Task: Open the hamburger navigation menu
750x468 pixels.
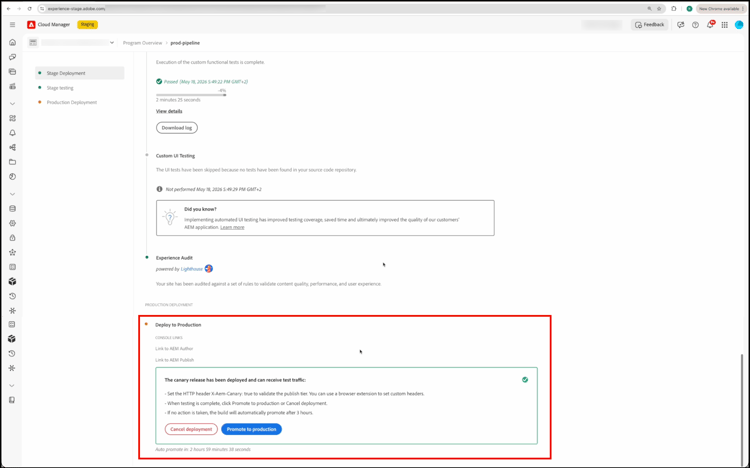Action: [x=12, y=24]
